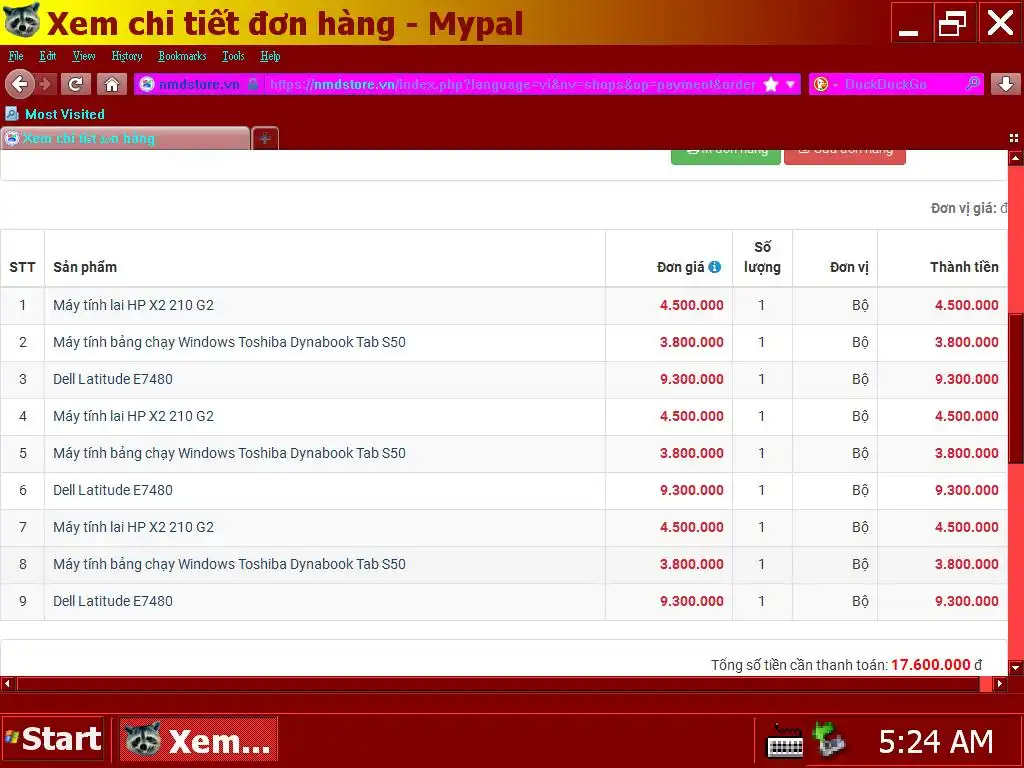Click the Thành tiền 4.500.000 in row 1
Screen dimensions: 1024x768
(967, 305)
